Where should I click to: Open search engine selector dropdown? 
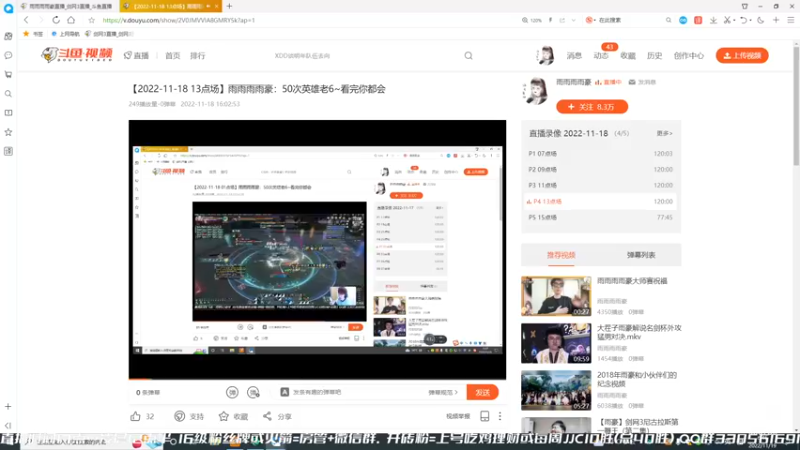[x=590, y=20]
